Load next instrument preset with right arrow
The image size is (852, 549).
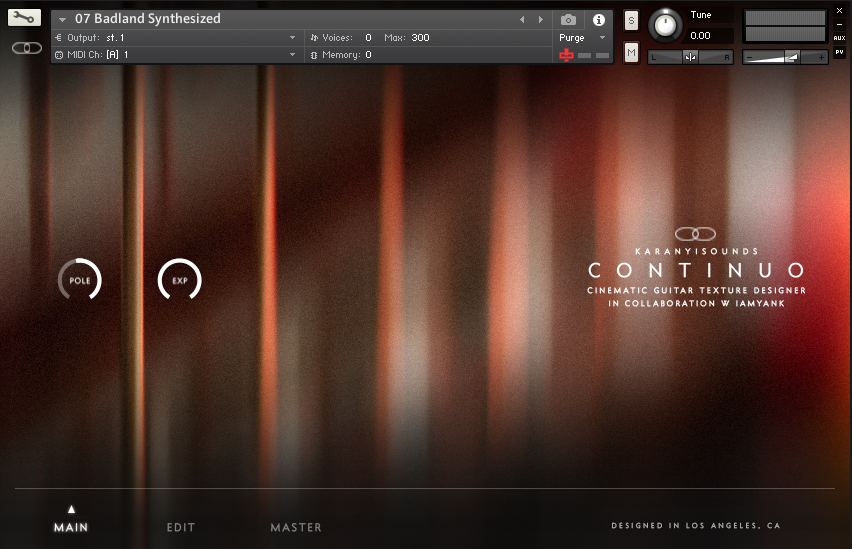click(541, 20)
